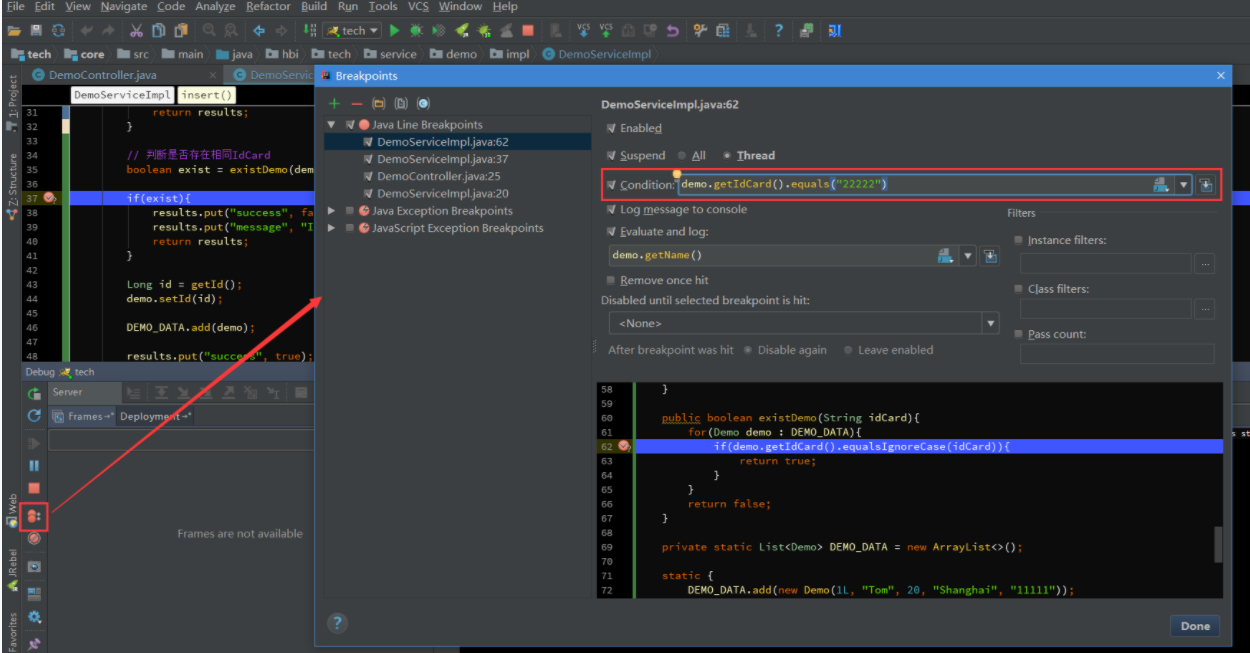Image resolution: width=1250 pixels, height=653 pixels.
Task: Open View Breakpoints icon in Debug sidebar
Action: click(34, 516)
